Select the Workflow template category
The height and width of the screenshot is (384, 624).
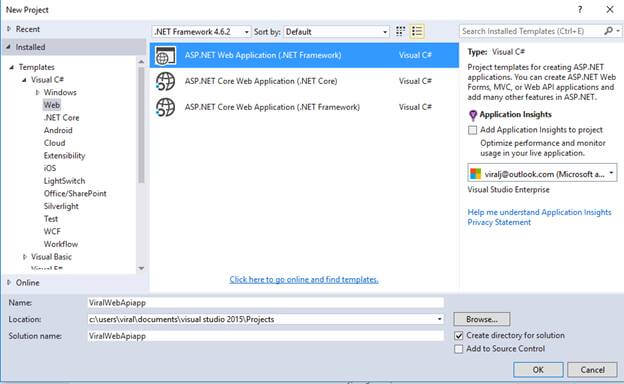[61, 244]
